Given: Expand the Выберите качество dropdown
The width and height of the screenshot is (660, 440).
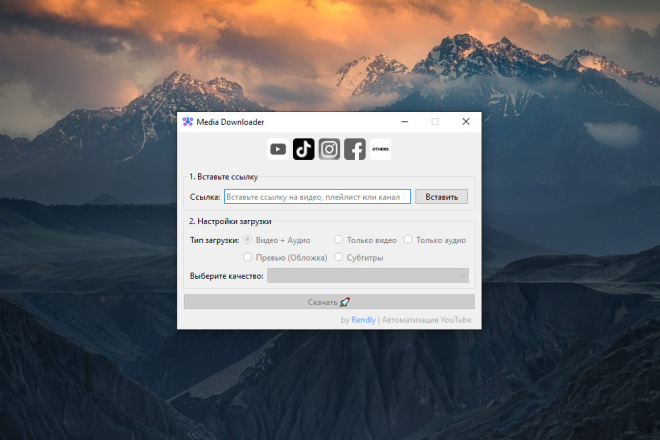Looking at the screenshot, I should [x=368, y=276].
